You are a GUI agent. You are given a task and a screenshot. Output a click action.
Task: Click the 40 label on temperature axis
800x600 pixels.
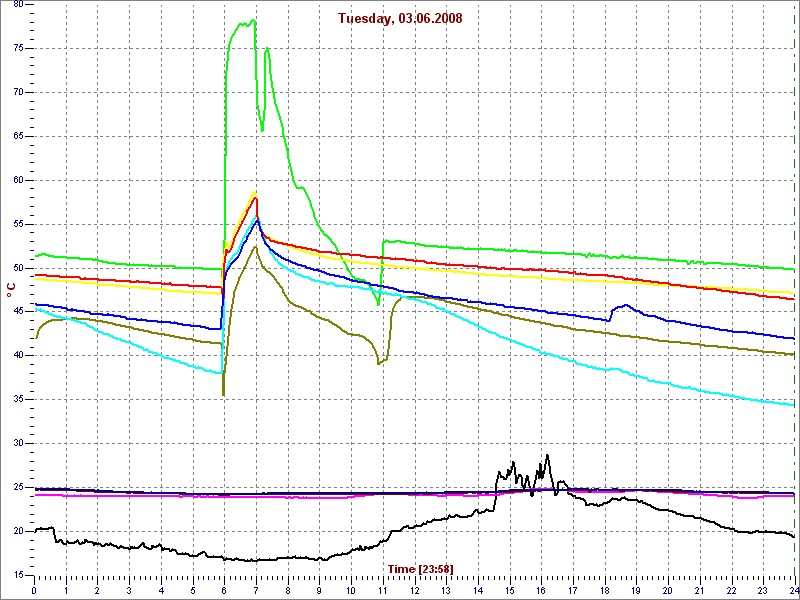pos(18,356)
